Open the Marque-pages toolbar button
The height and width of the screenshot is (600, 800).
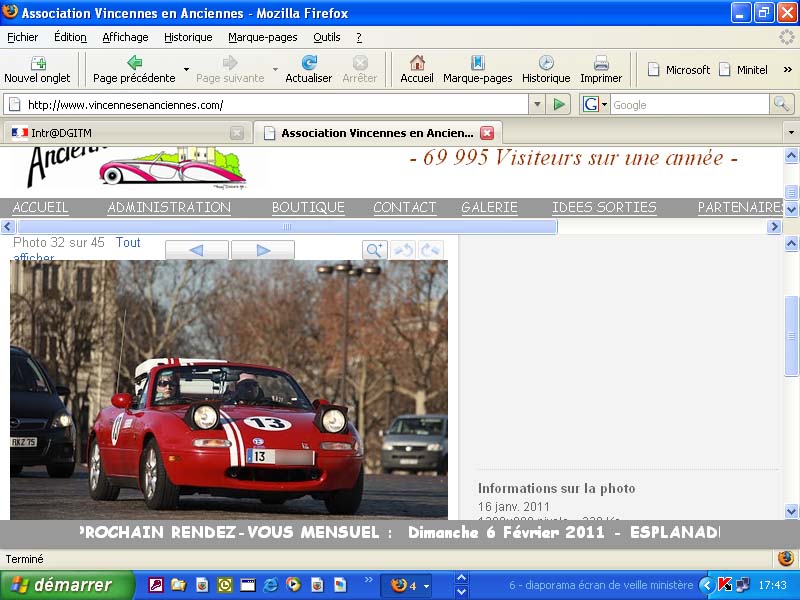tap(478, 69)
